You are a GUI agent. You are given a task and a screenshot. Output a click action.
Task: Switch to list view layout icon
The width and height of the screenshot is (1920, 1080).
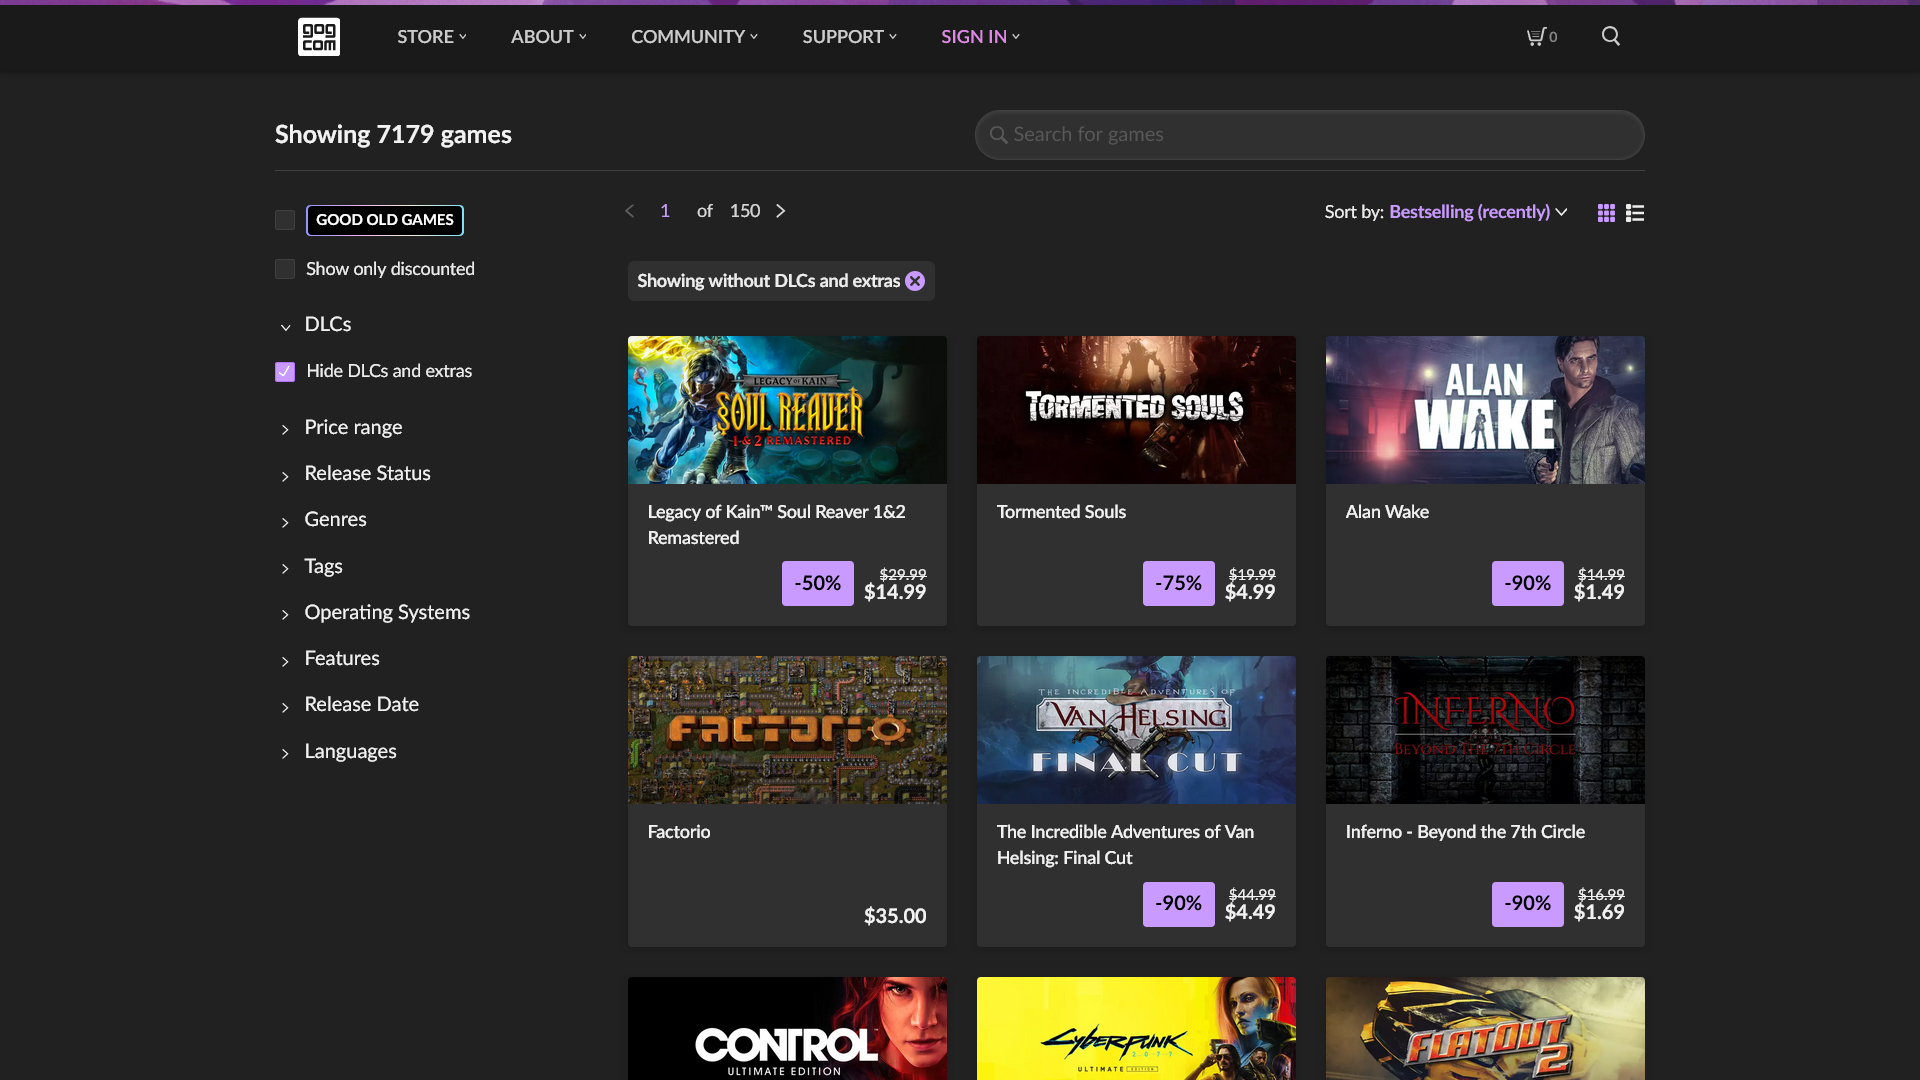[1635, 213]
